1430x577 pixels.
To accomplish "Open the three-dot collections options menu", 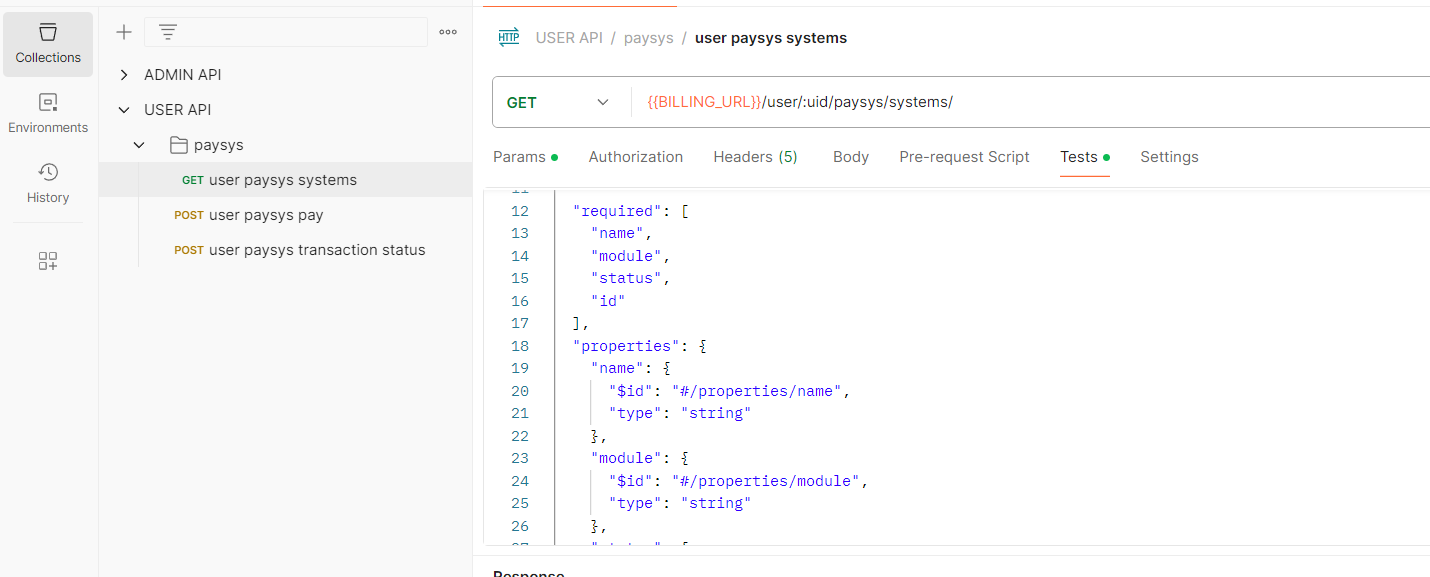I will tap(448, 32).
